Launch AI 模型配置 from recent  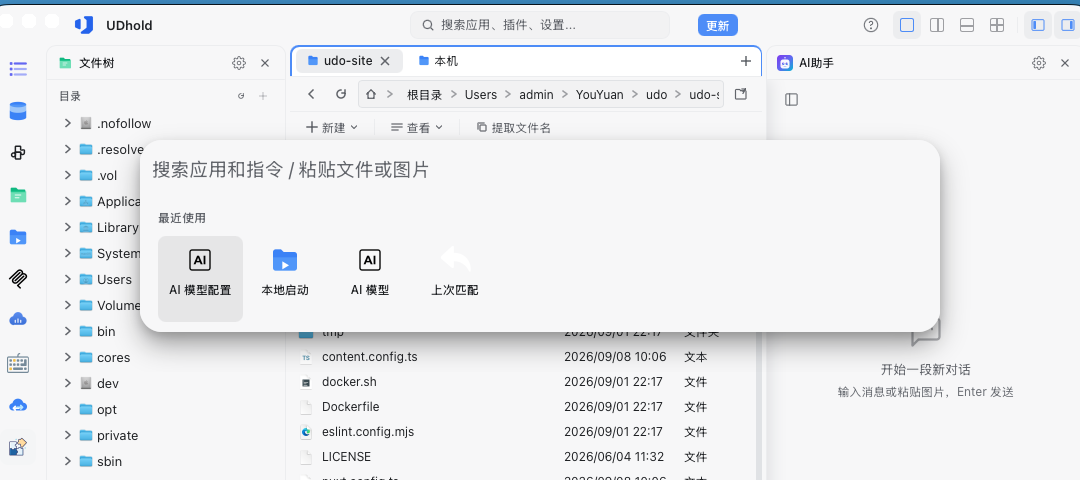200,279
